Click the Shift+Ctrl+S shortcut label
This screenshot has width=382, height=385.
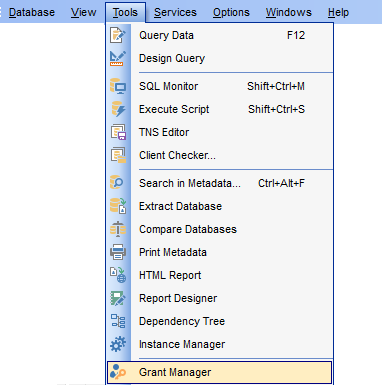[276, 109]
